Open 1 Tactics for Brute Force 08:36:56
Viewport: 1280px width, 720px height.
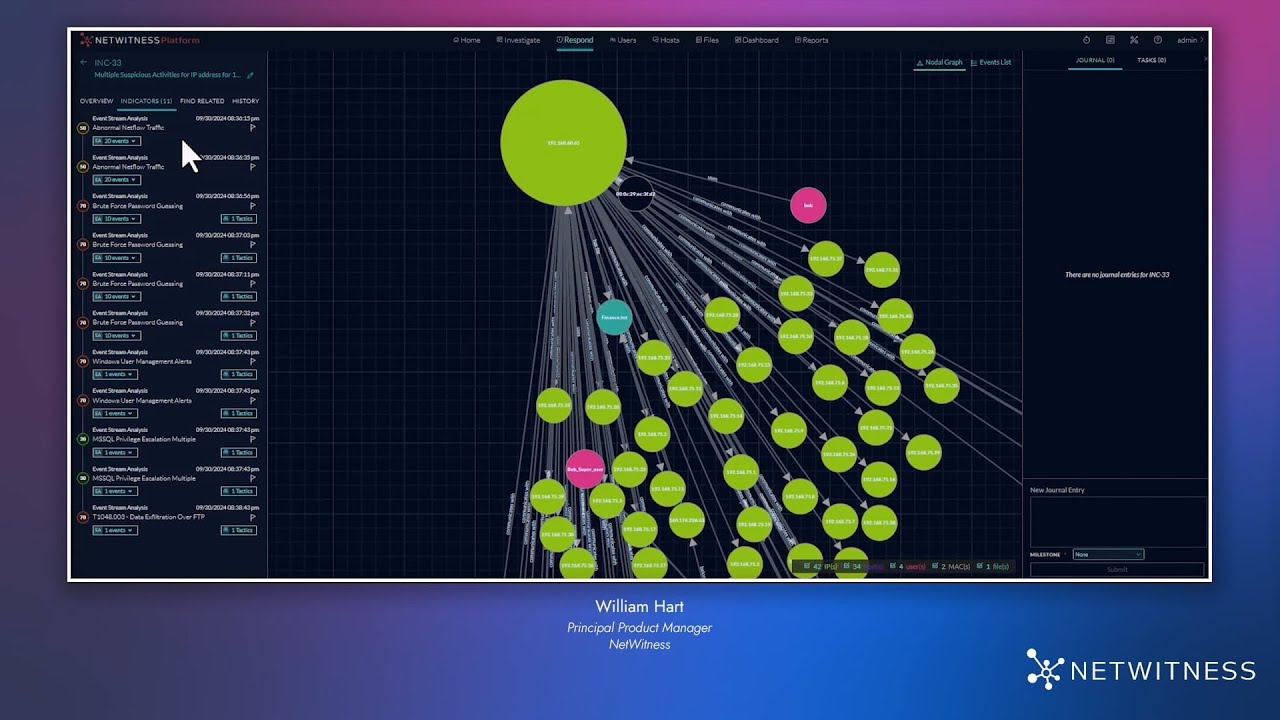click(x=239, y=219)
